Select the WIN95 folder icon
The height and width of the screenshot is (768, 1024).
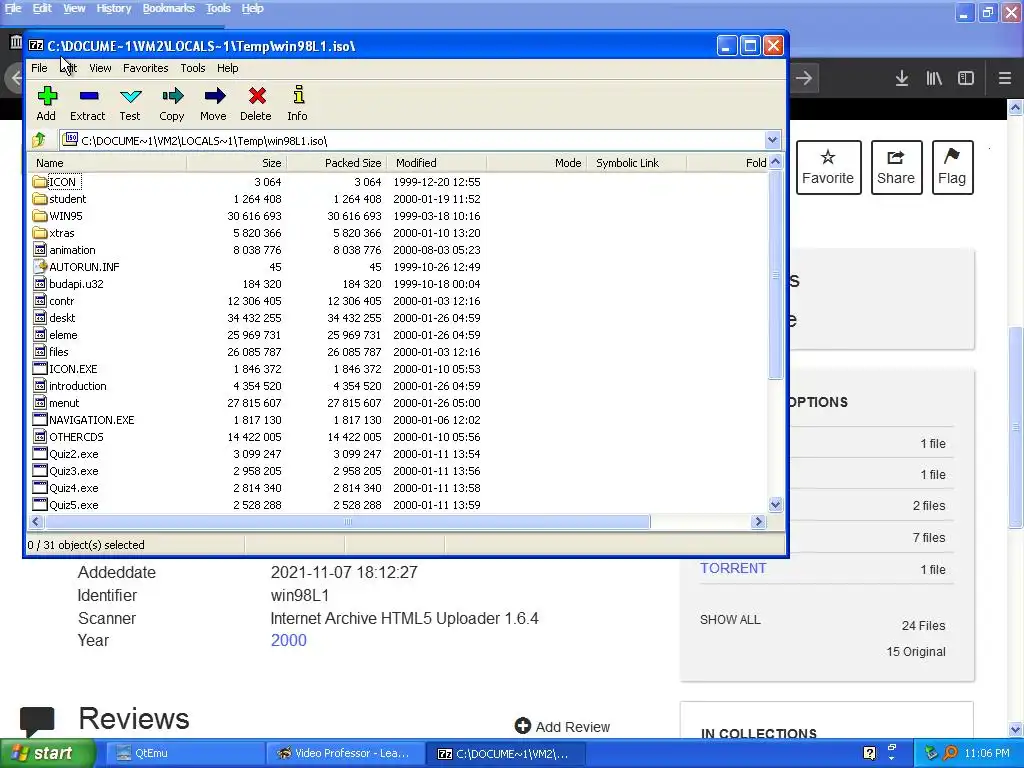coord(40,216)
